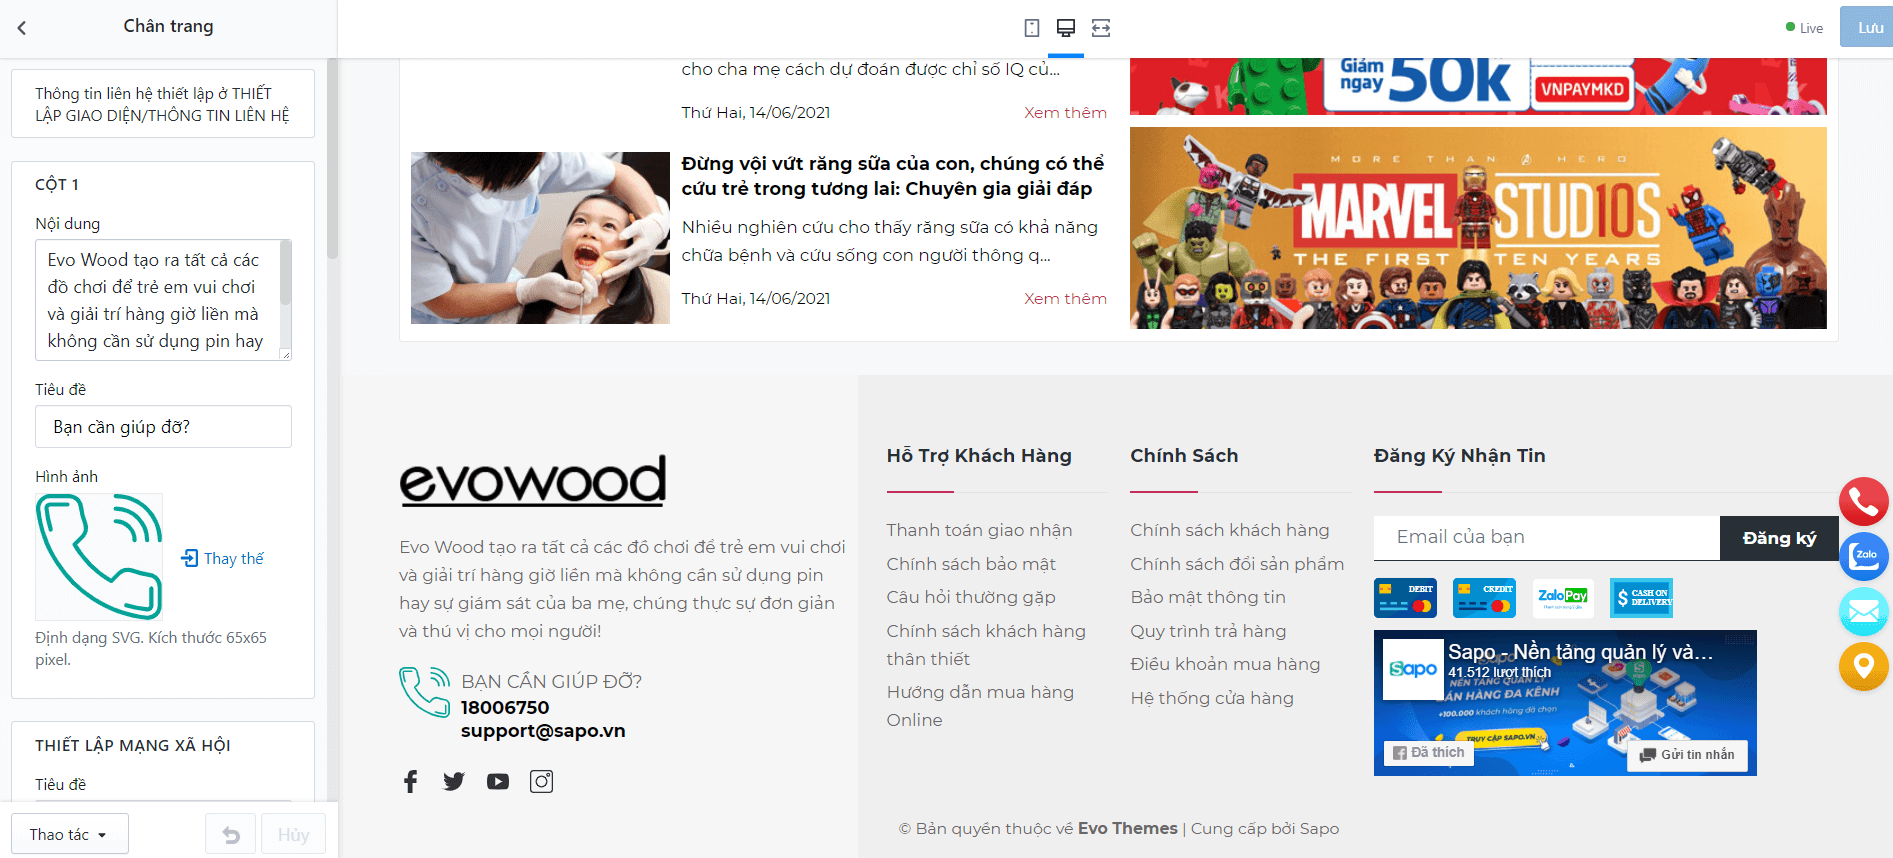This screenshot has width=1893, height=858.
Task: Open Thanh toán giao nhận link
Action: pyautogui.click(x=979, y=530)
